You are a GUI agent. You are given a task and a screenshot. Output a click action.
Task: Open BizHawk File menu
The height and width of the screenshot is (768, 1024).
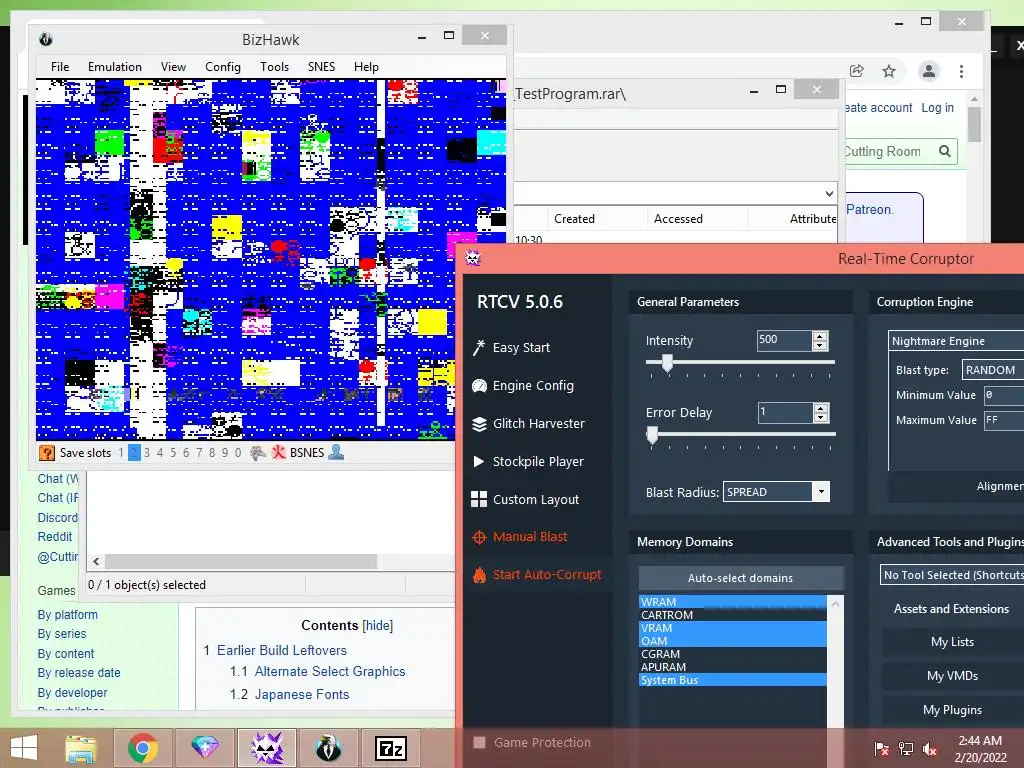(60, 67)
